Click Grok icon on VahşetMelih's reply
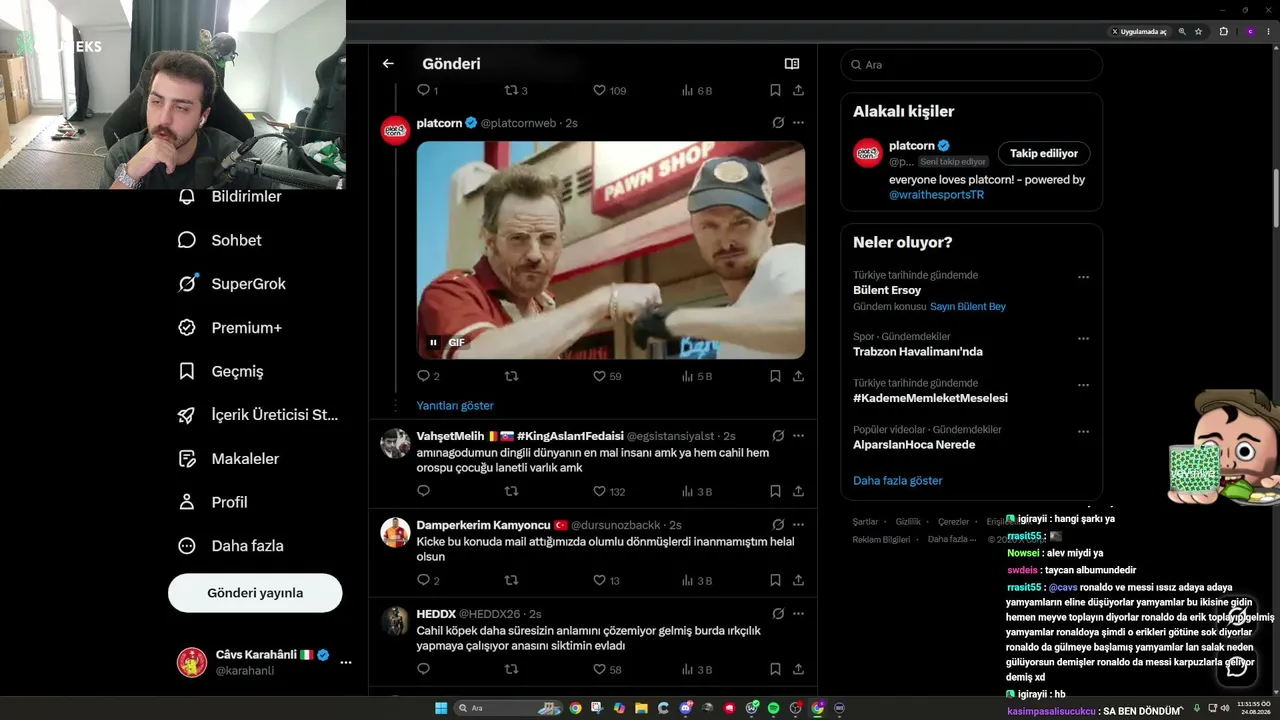Screen dimensions: 1280x720 click(778, 436)
